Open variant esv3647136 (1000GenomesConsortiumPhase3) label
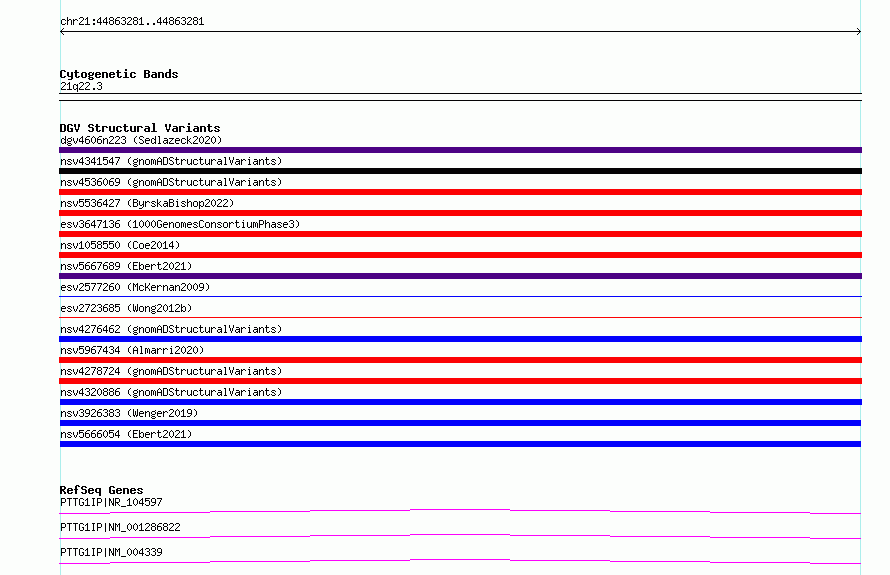Image resolution: width=890 pixels, height=575 pixels. 180,224
